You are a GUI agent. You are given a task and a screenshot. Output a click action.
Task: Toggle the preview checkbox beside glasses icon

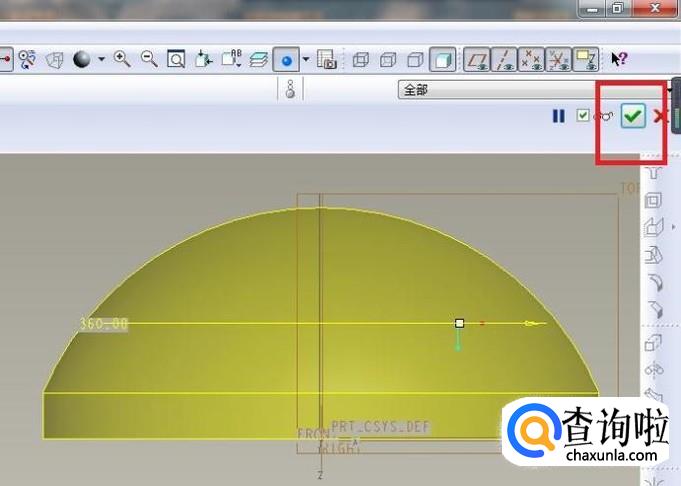583,116
